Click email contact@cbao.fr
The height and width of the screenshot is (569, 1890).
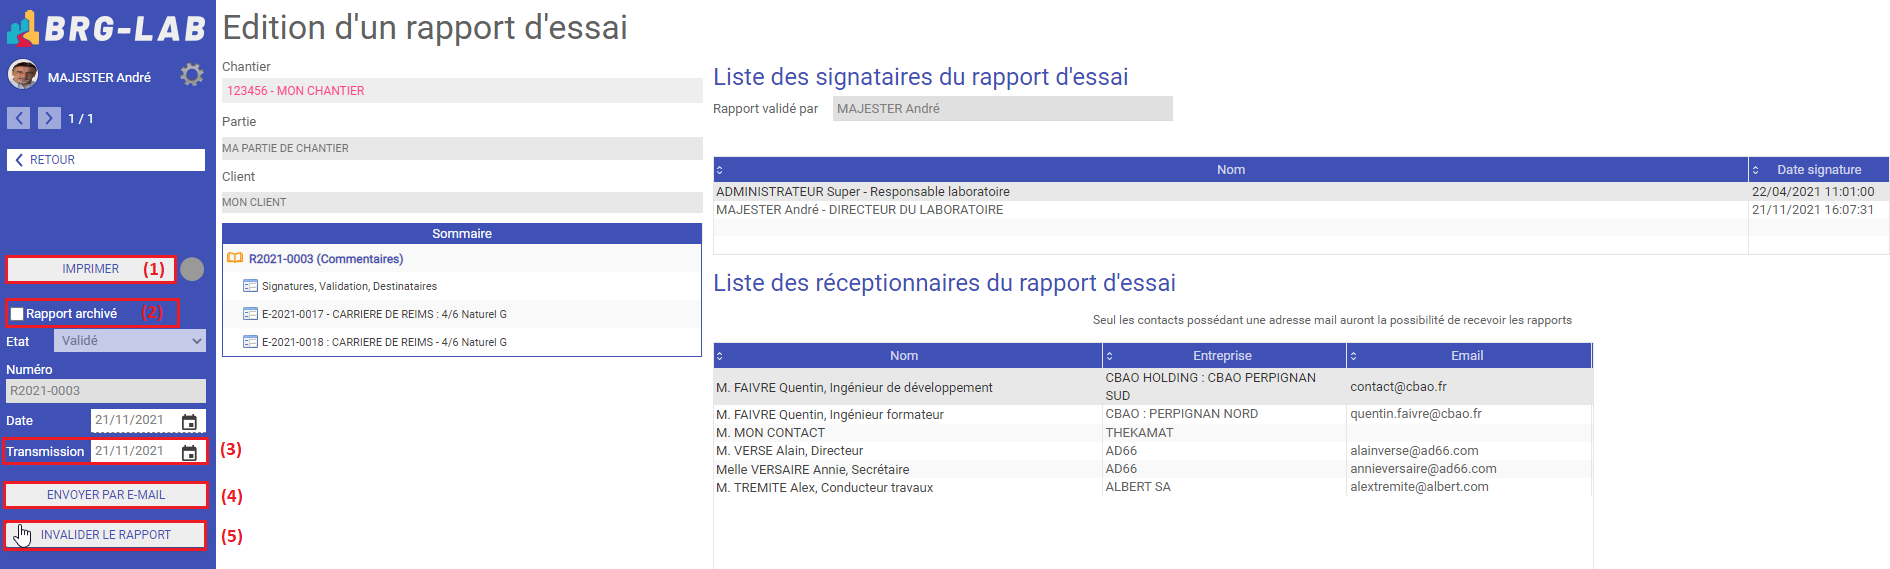click(1398, 387)
